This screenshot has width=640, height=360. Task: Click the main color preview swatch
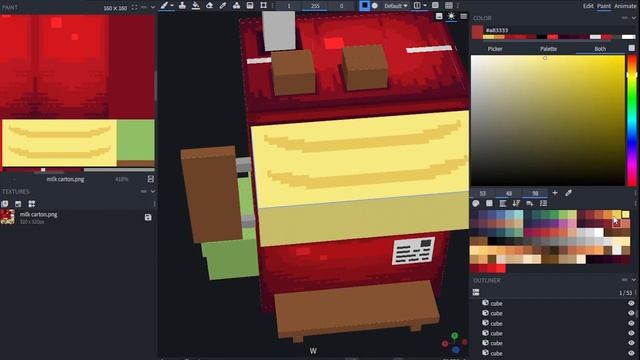[x=477, y=32]
